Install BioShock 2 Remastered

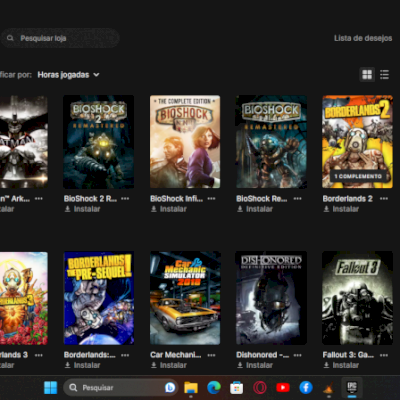tap(82, 209)
